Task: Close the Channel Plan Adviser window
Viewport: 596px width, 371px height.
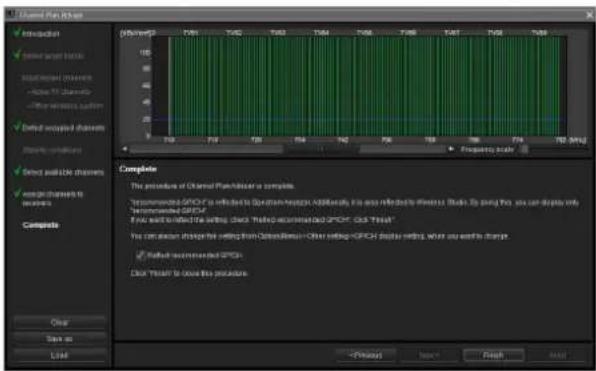Action: click(589, 15)
